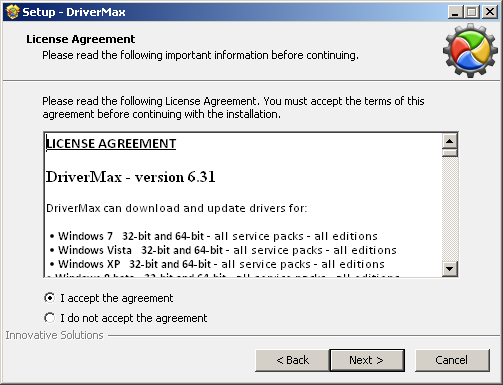The image size is (503, 385).
Task: Click the Windows Vista line in license
Action: click(x=223, y=250)
